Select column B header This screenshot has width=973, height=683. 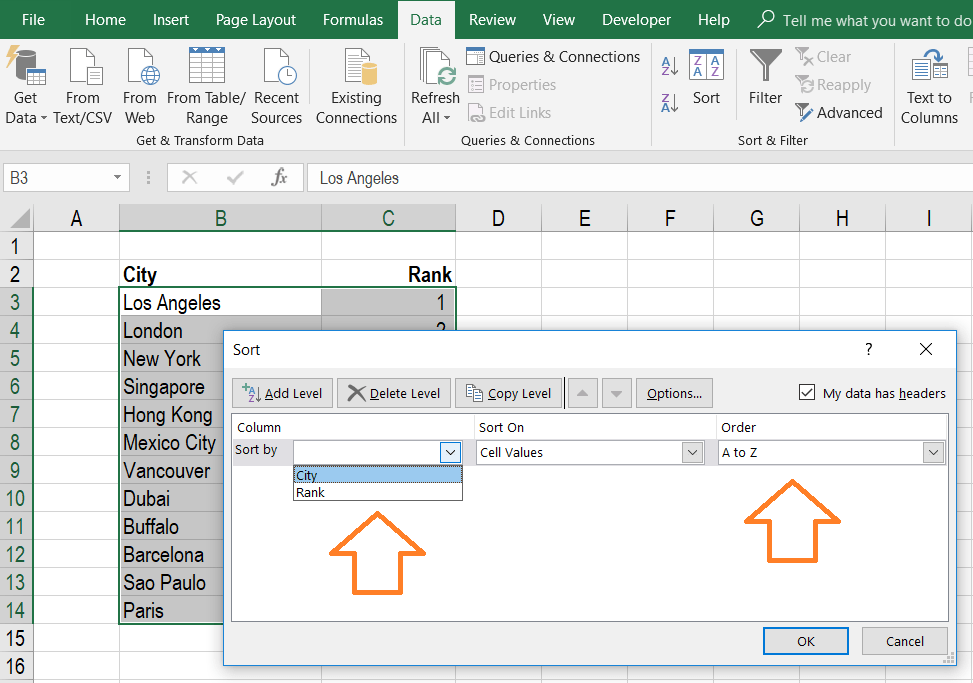[220, 218]
